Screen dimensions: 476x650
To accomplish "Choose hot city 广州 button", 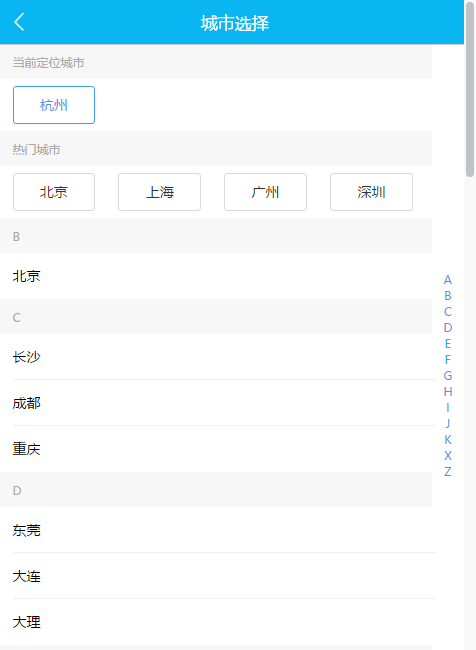I will pyautogui.click(x=265, y=192).
